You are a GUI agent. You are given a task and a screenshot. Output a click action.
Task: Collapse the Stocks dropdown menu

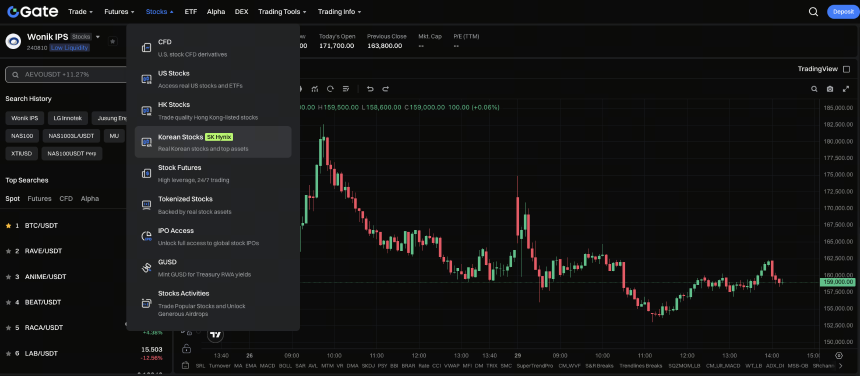coord(160,12)
